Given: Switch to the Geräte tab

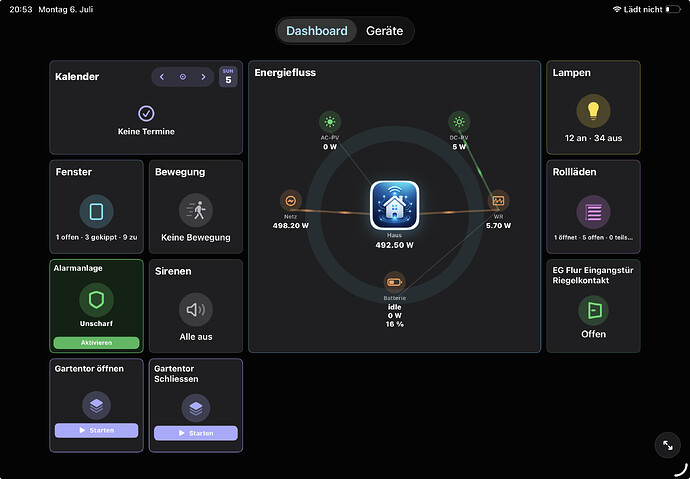Looking at the screenshot, I should pyautogui.click(x=384, y=31).
